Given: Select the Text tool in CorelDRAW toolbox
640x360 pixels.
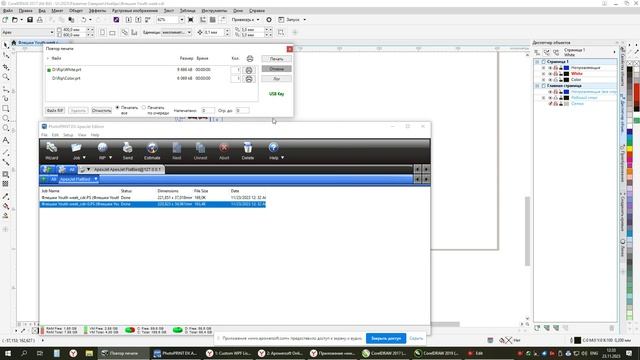Looking at the screenshot, I should coord(6,140).
